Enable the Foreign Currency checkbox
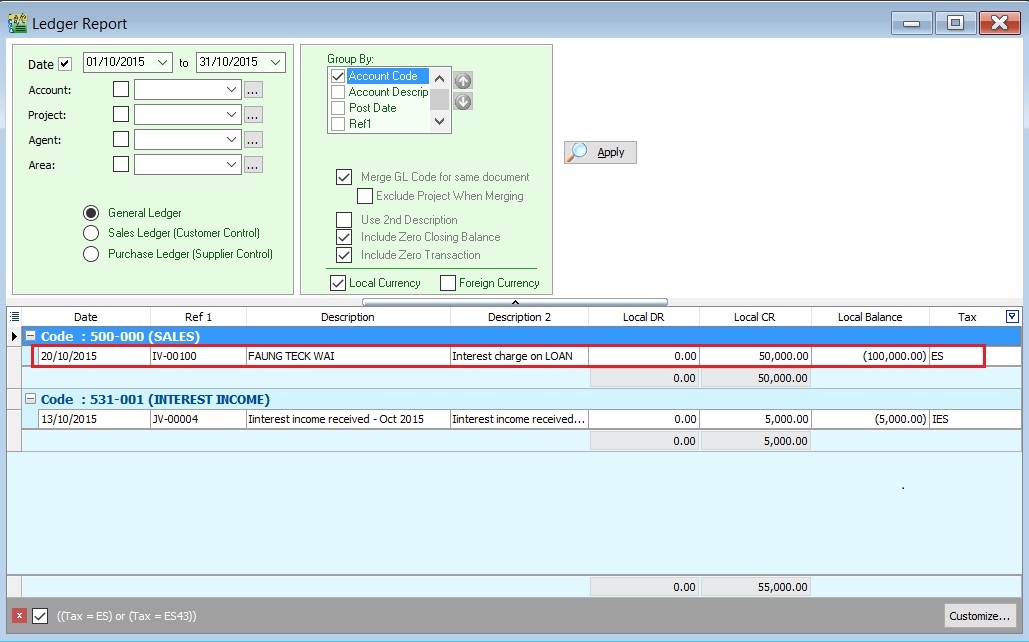This screenshot has height=642, width=1029. [449, 282]
